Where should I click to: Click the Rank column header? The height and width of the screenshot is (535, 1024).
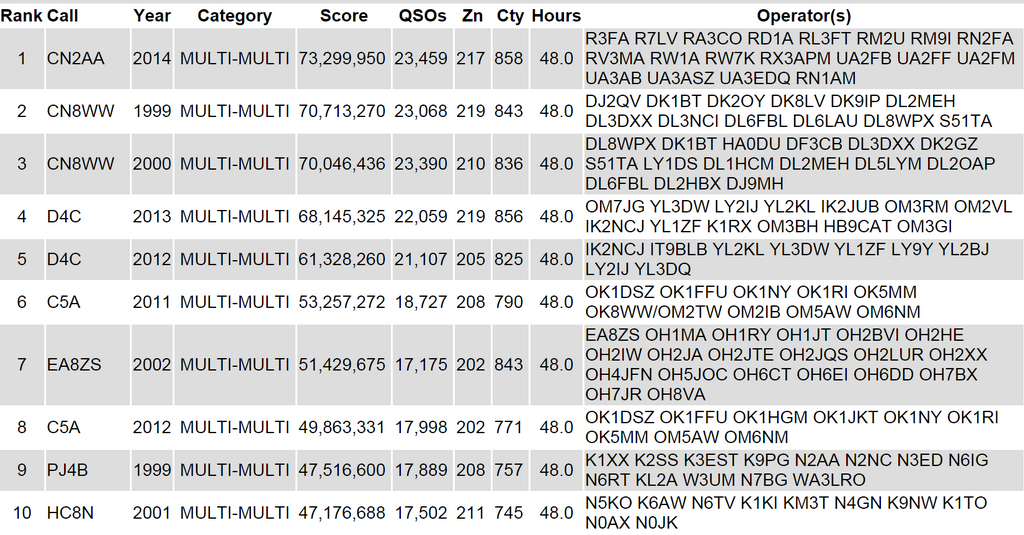pyautogui.click(x=21, y=16)
